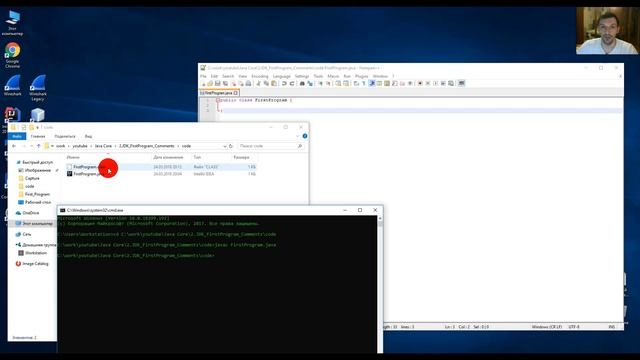Collapse the class fold marker on line 1
The image size is (640, 360).
[x=218, y=100]
